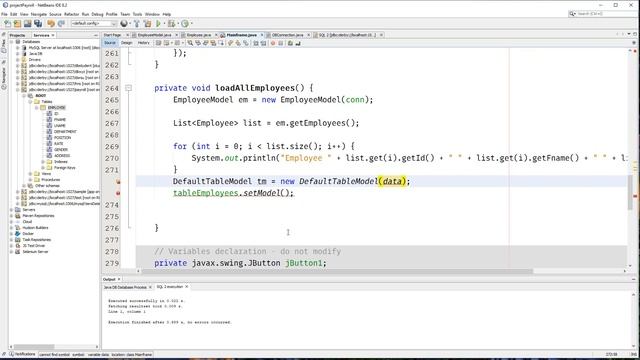Select the Docker node in Services

[28, 234]
